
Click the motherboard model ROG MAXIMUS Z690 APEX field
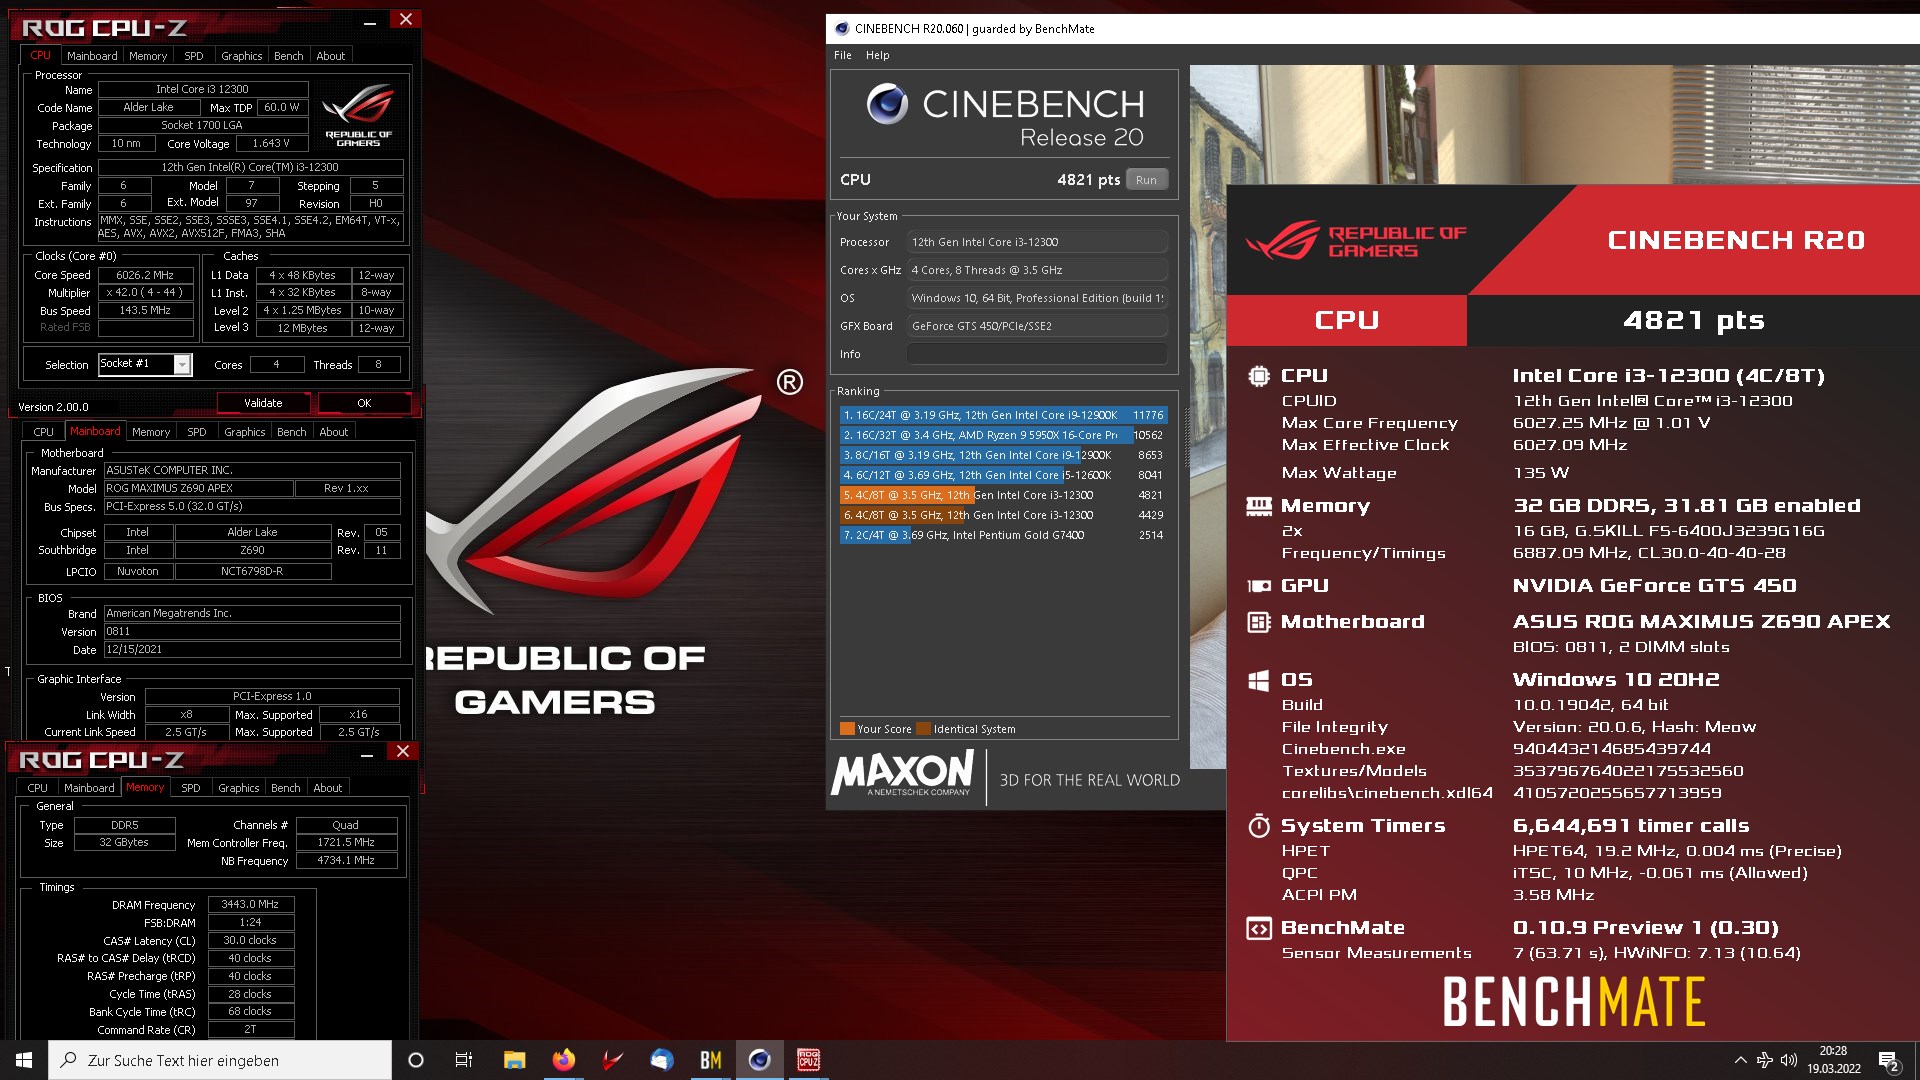199,488
